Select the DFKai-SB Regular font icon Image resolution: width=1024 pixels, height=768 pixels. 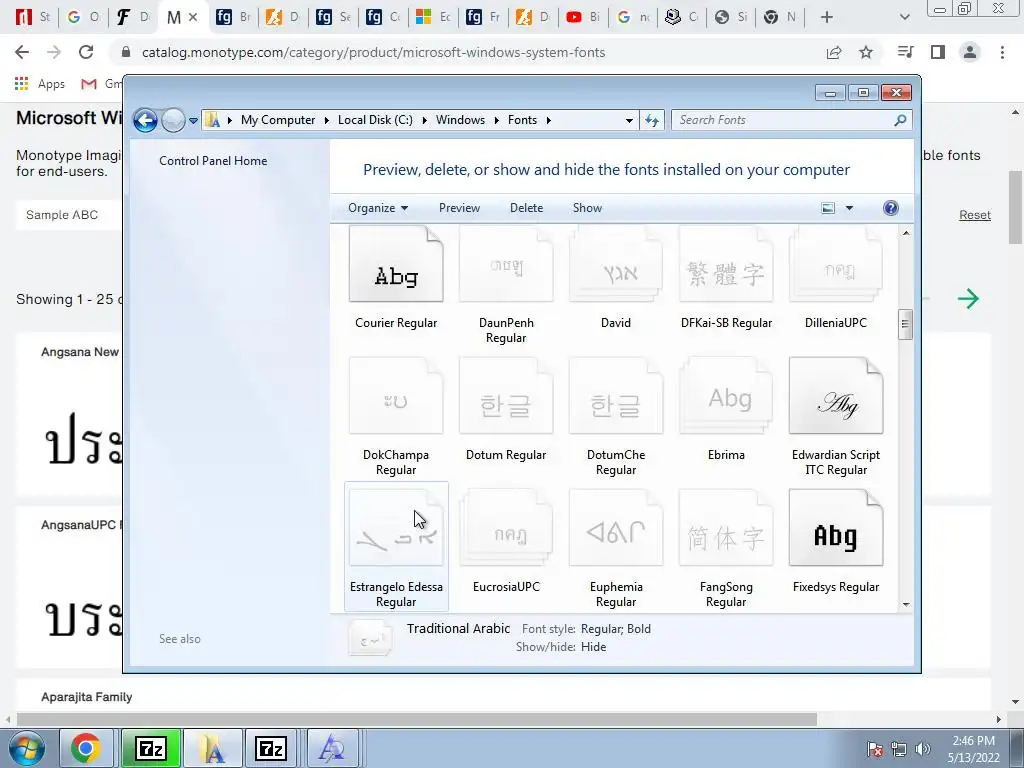pyautogui.click(x=726, y=264)
